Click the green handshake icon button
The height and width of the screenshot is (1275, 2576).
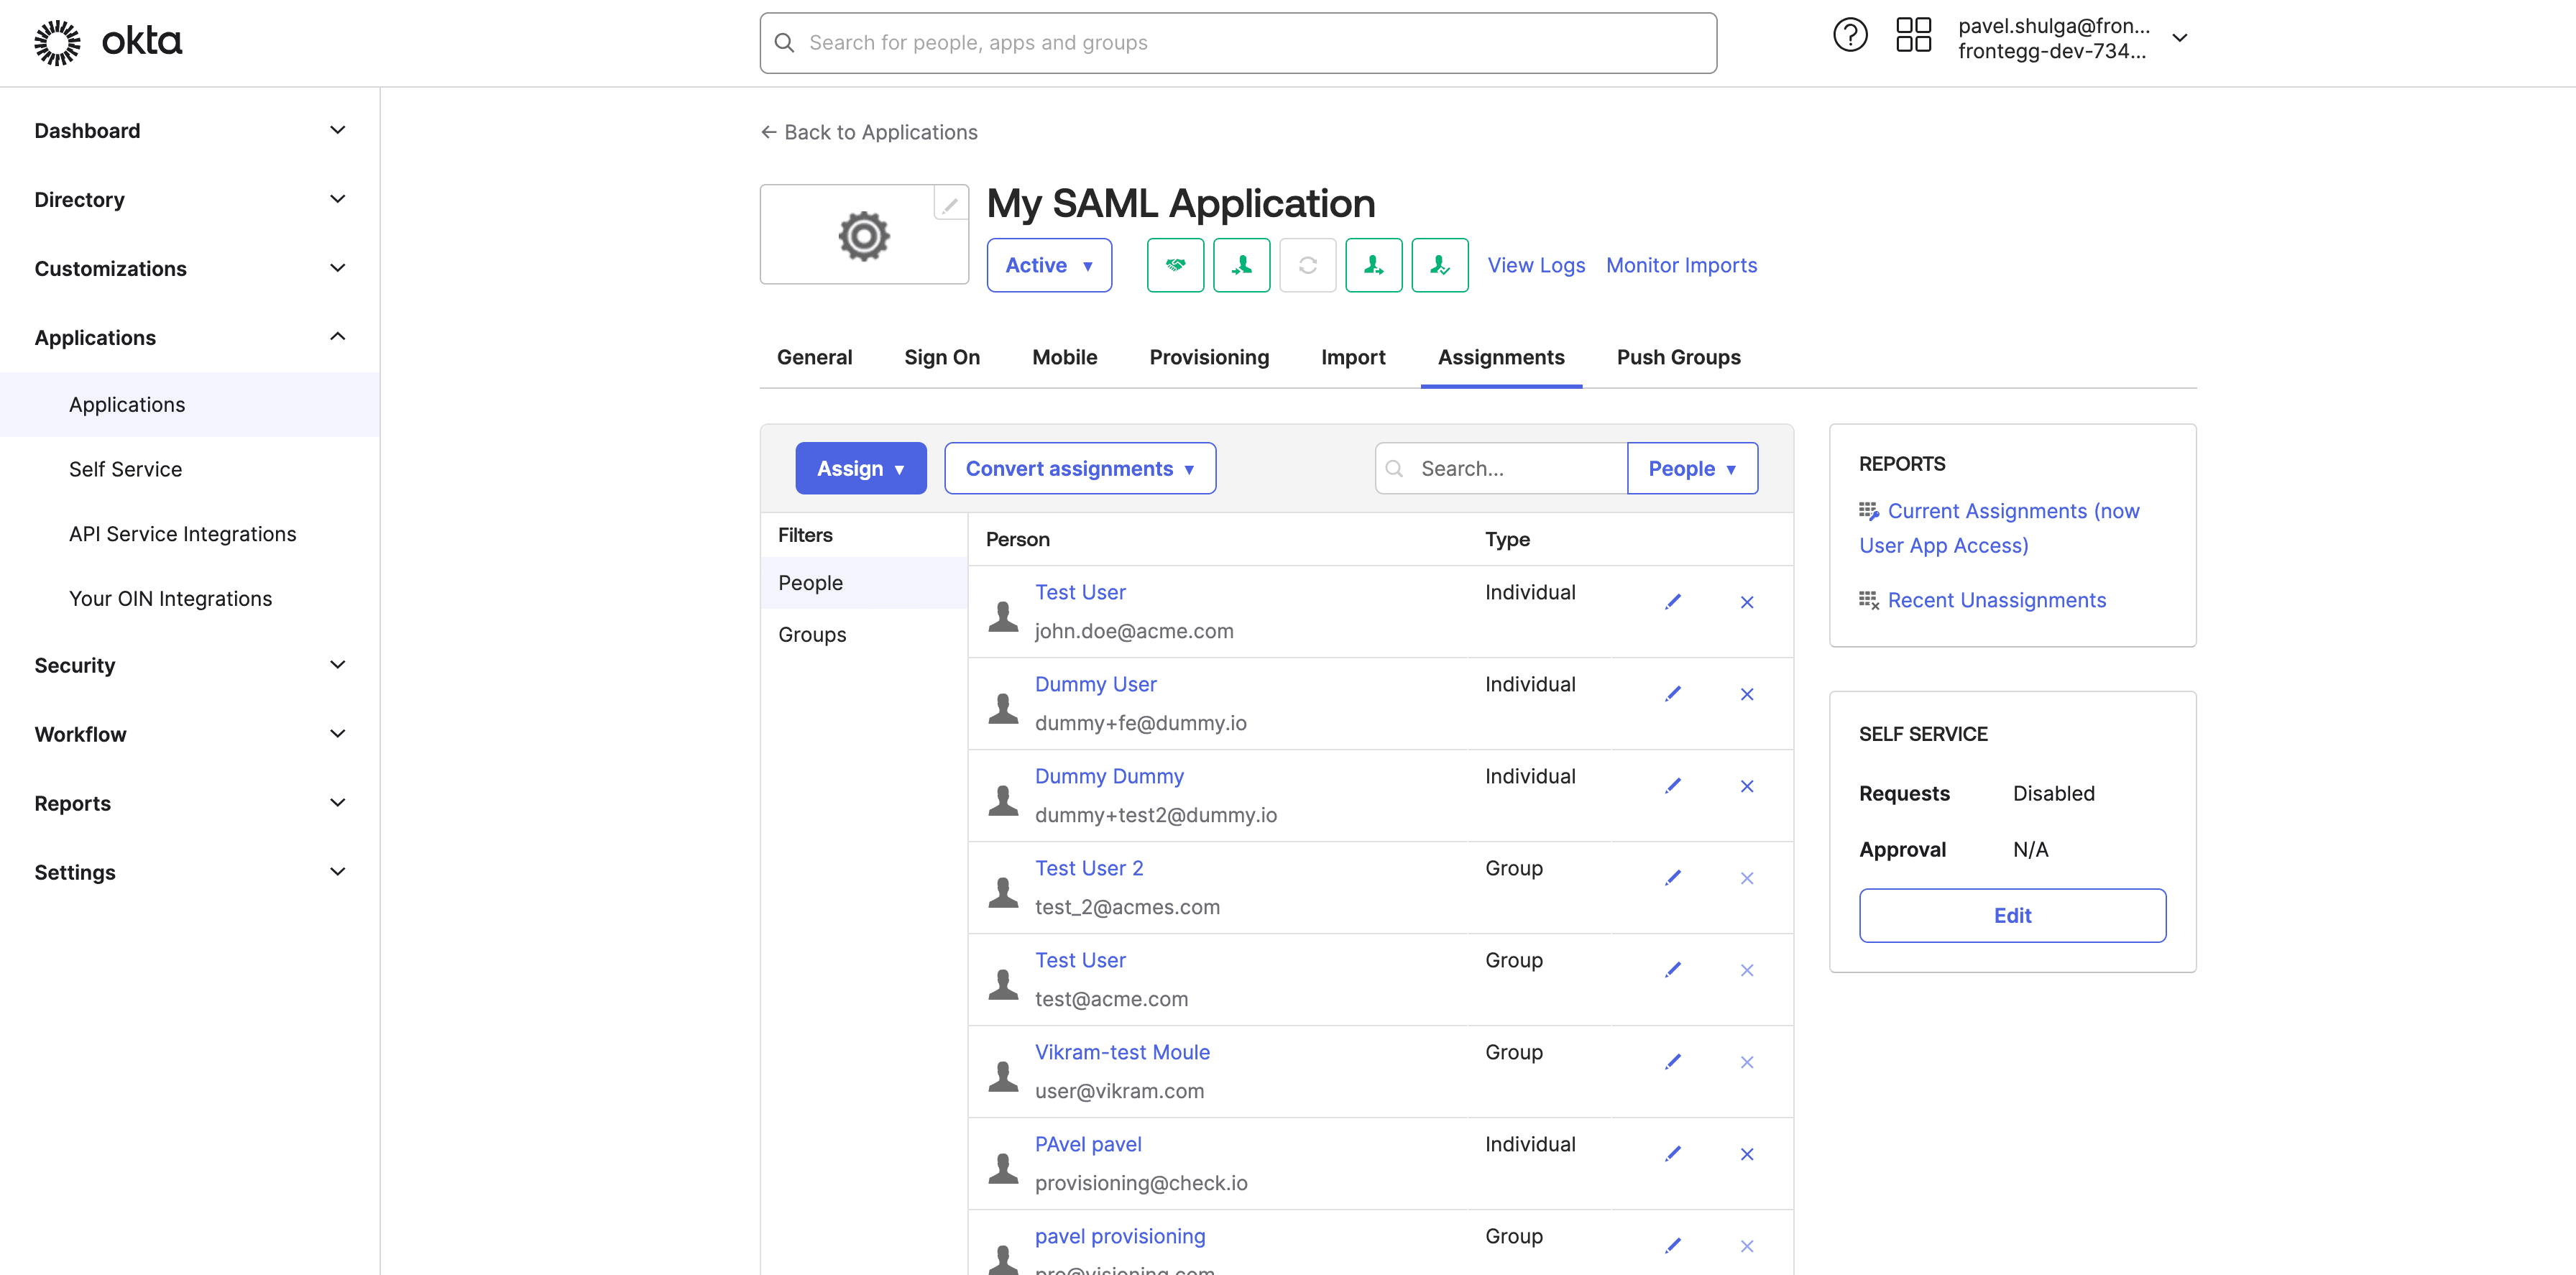coord(1175,265)
